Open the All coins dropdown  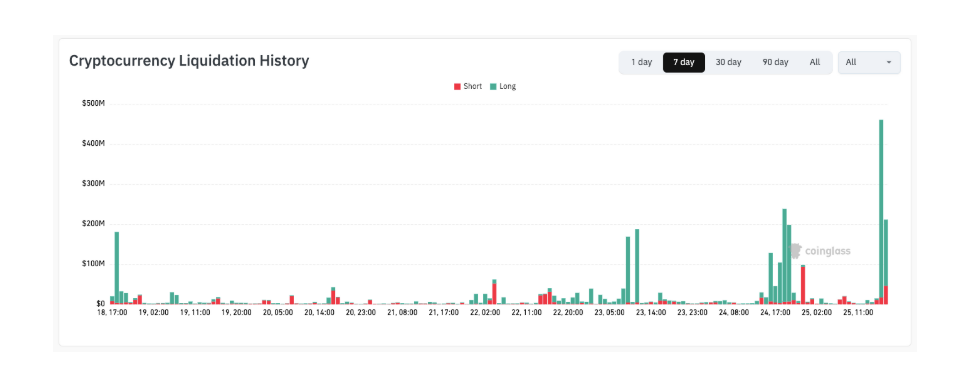869,62
